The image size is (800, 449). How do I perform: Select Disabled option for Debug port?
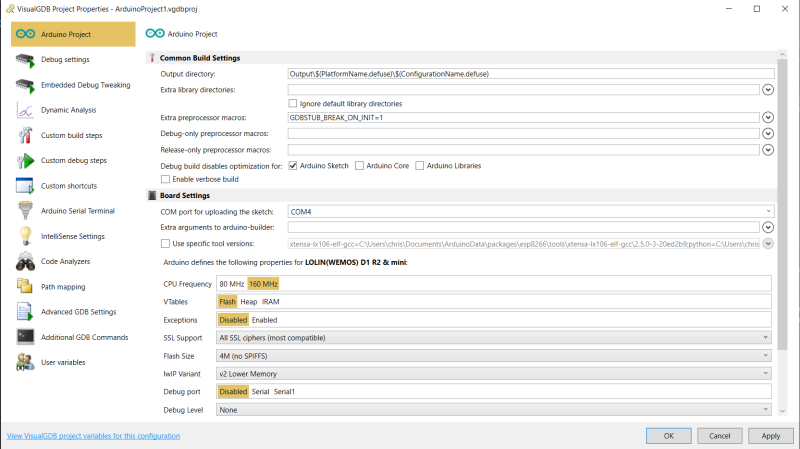(233, 392)
